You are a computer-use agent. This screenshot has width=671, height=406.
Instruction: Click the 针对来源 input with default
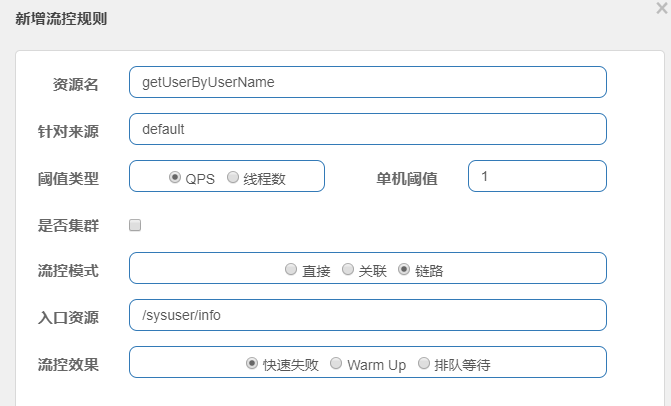[x=367, y=129]
